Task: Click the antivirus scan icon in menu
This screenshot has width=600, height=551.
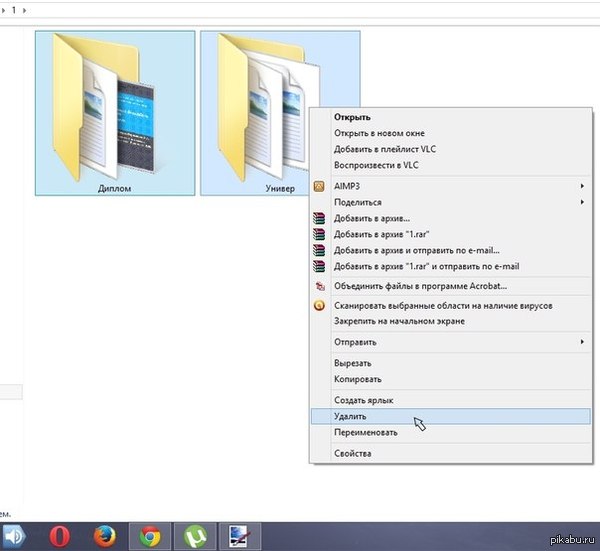Action: (x=320, y=305)
